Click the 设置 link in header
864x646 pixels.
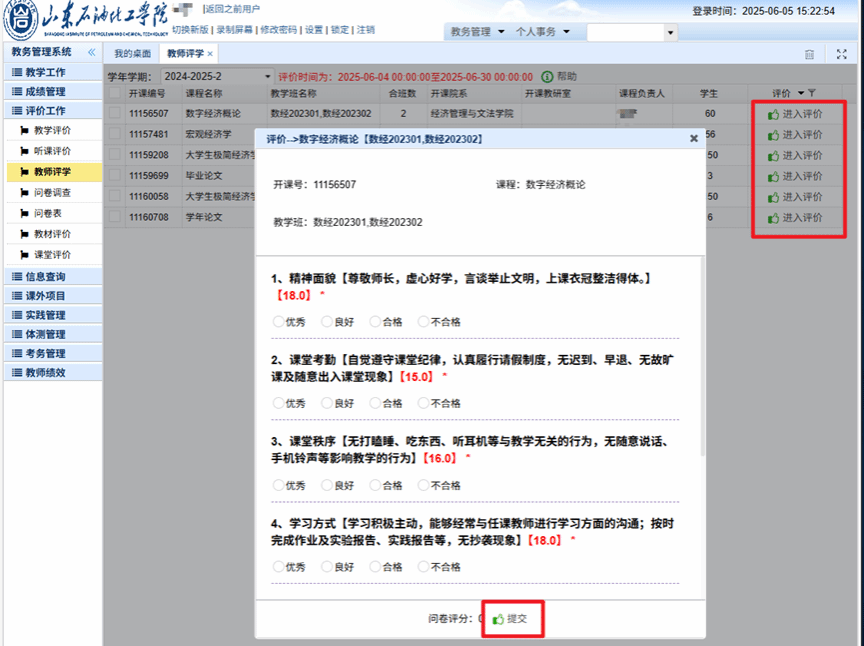[314, 30]
